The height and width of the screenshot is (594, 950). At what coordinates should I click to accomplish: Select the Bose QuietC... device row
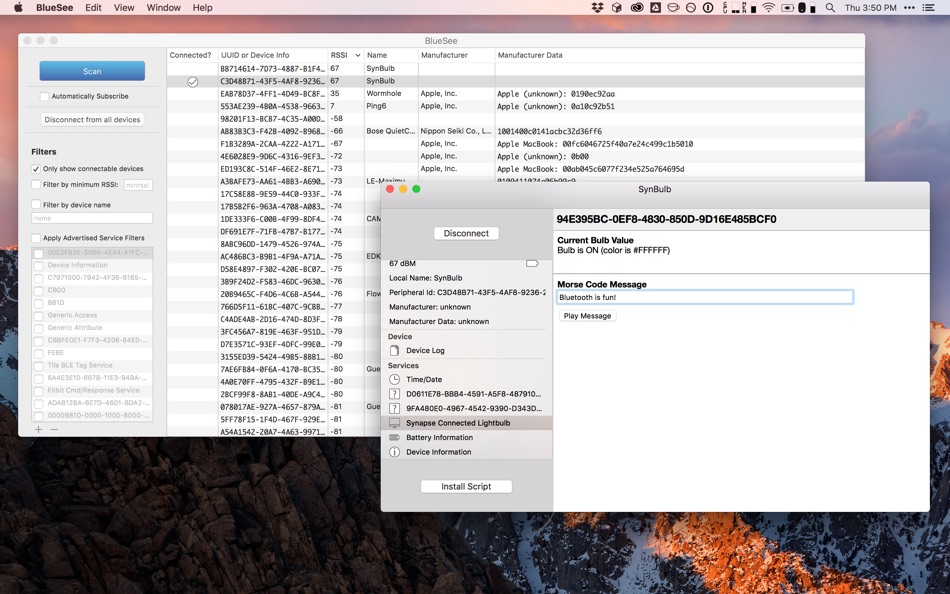pyautogui.click(x=516, y=131)
